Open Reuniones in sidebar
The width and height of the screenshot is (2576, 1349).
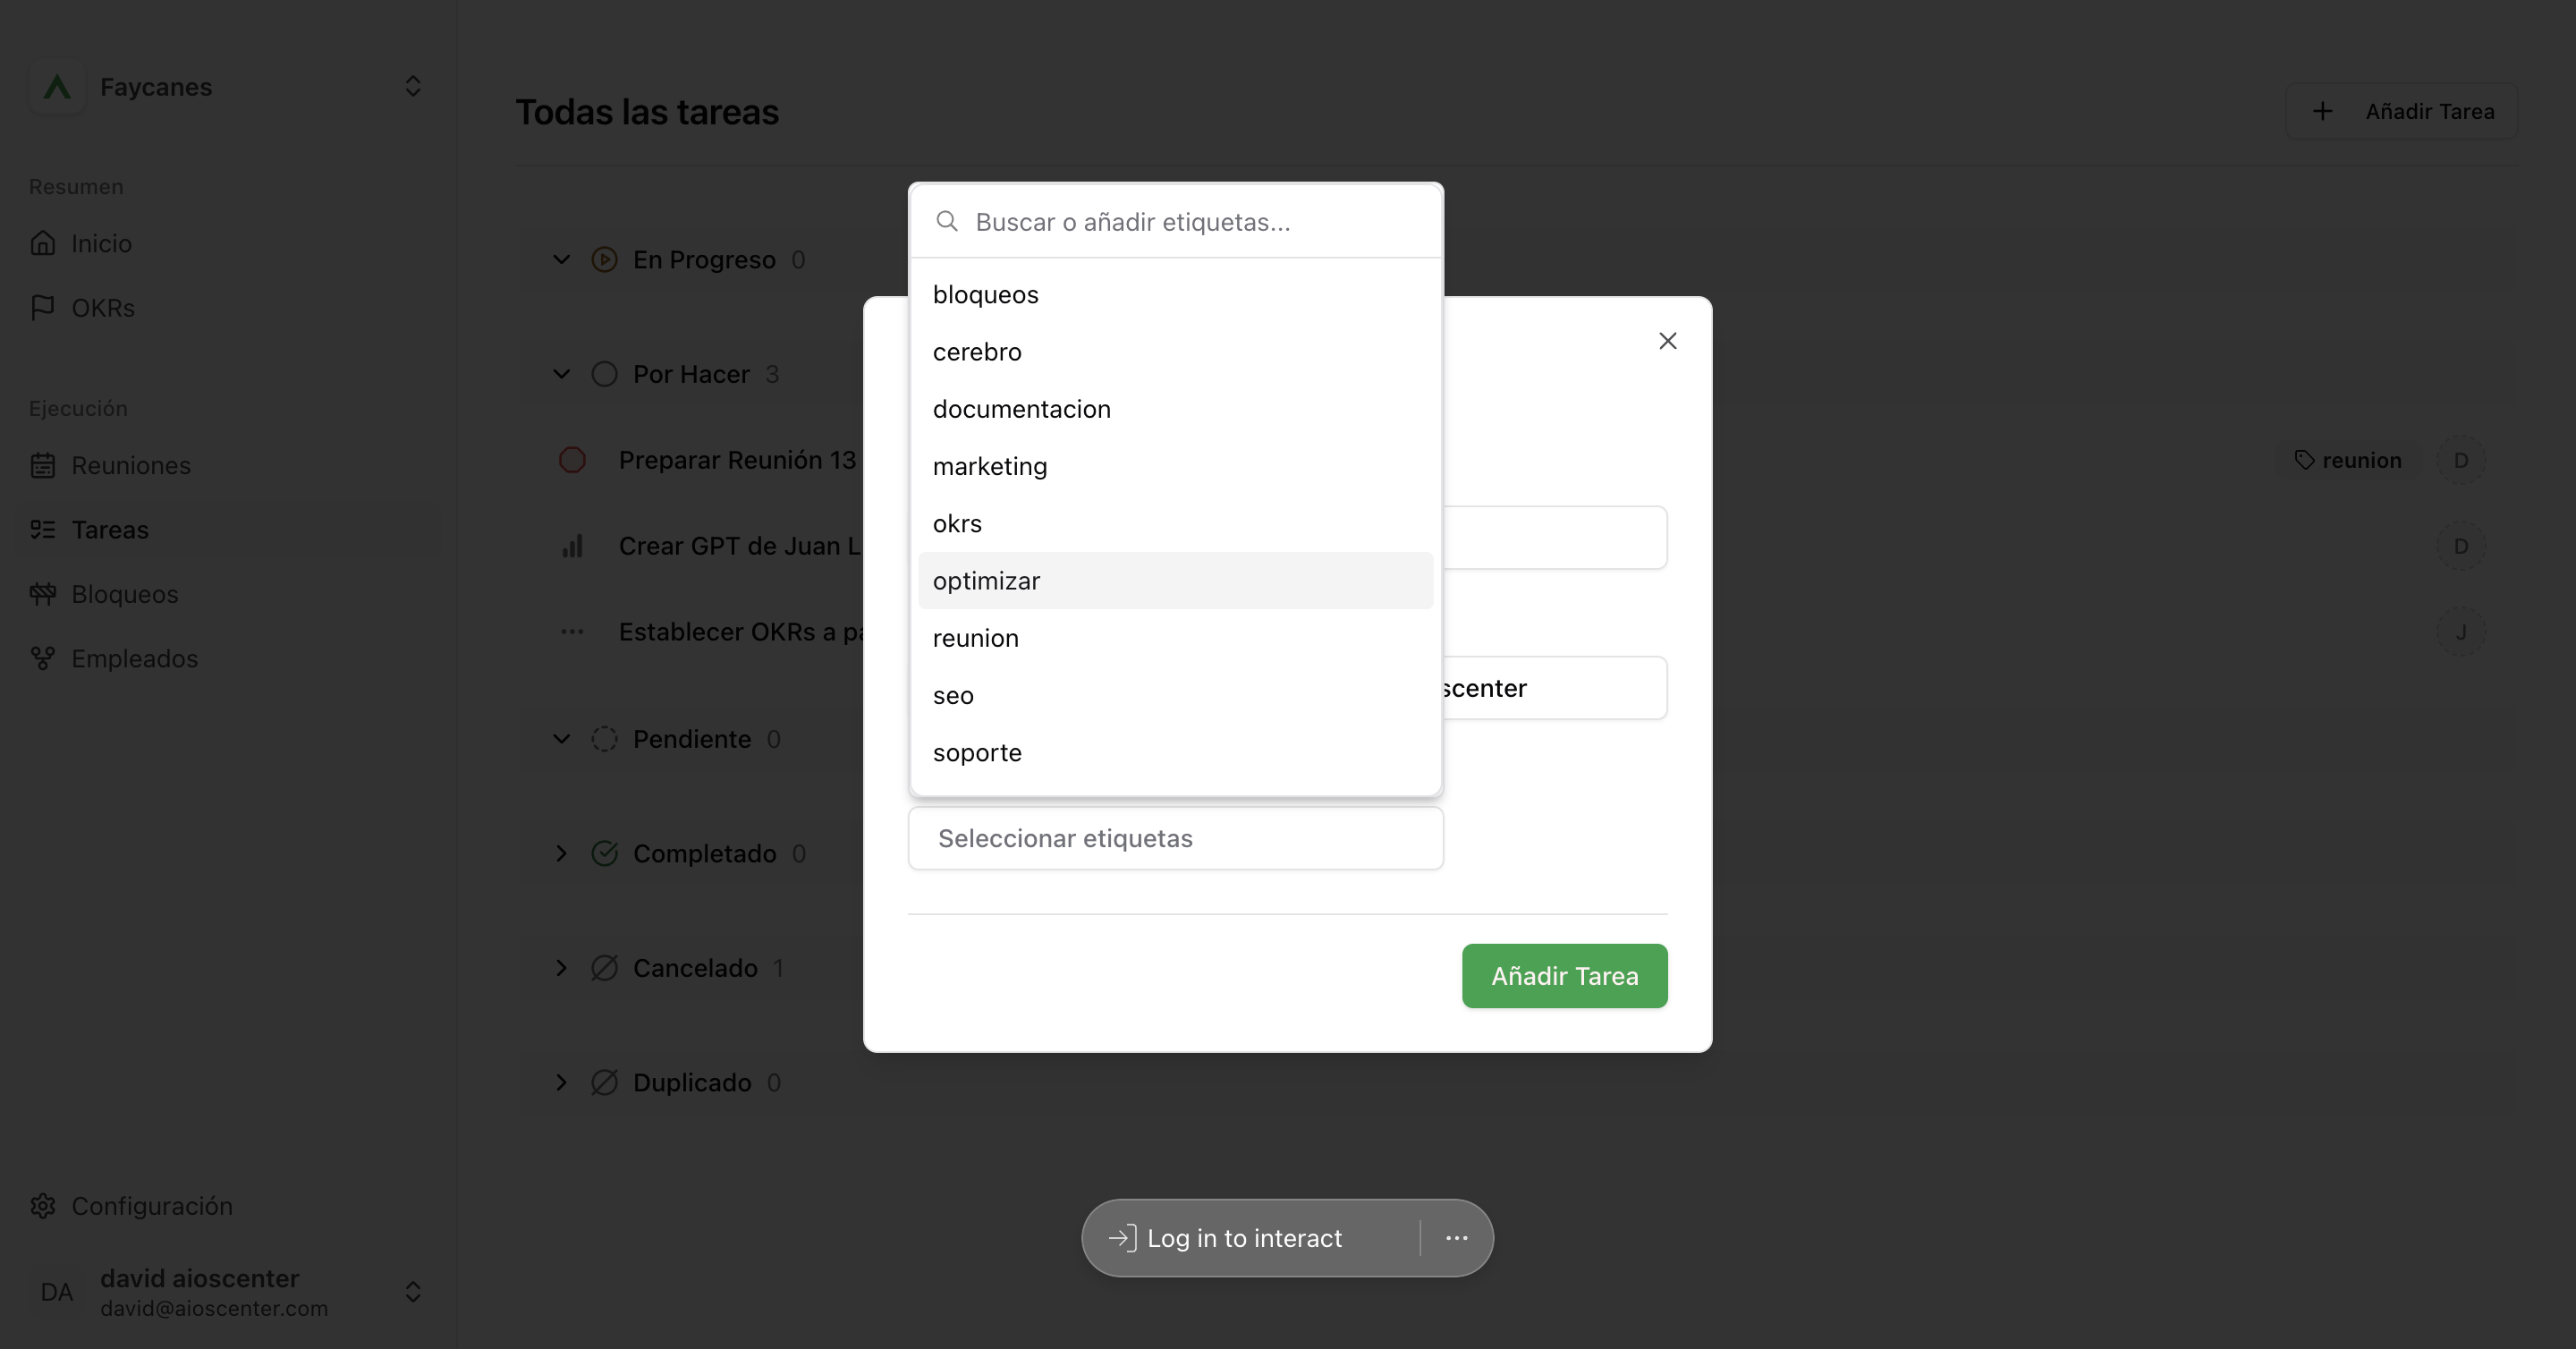[228, 466]
